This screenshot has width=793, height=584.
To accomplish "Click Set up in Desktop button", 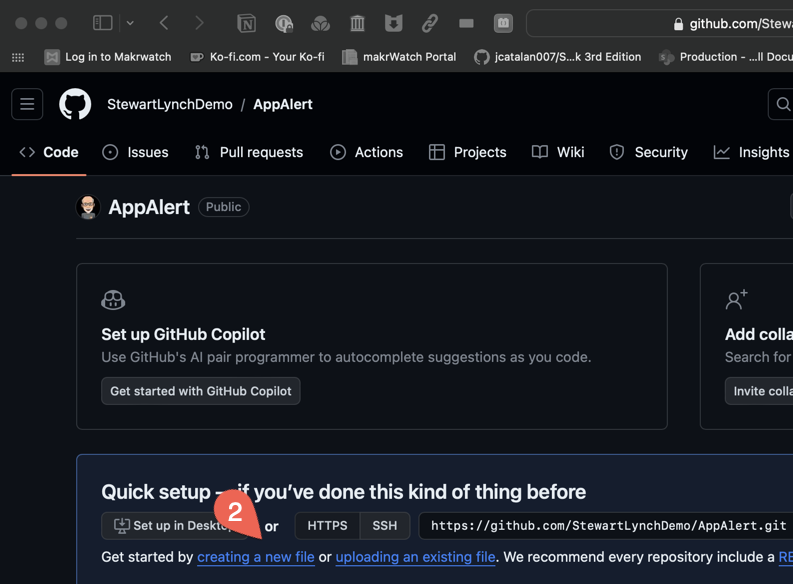I will tap(174, 526).
